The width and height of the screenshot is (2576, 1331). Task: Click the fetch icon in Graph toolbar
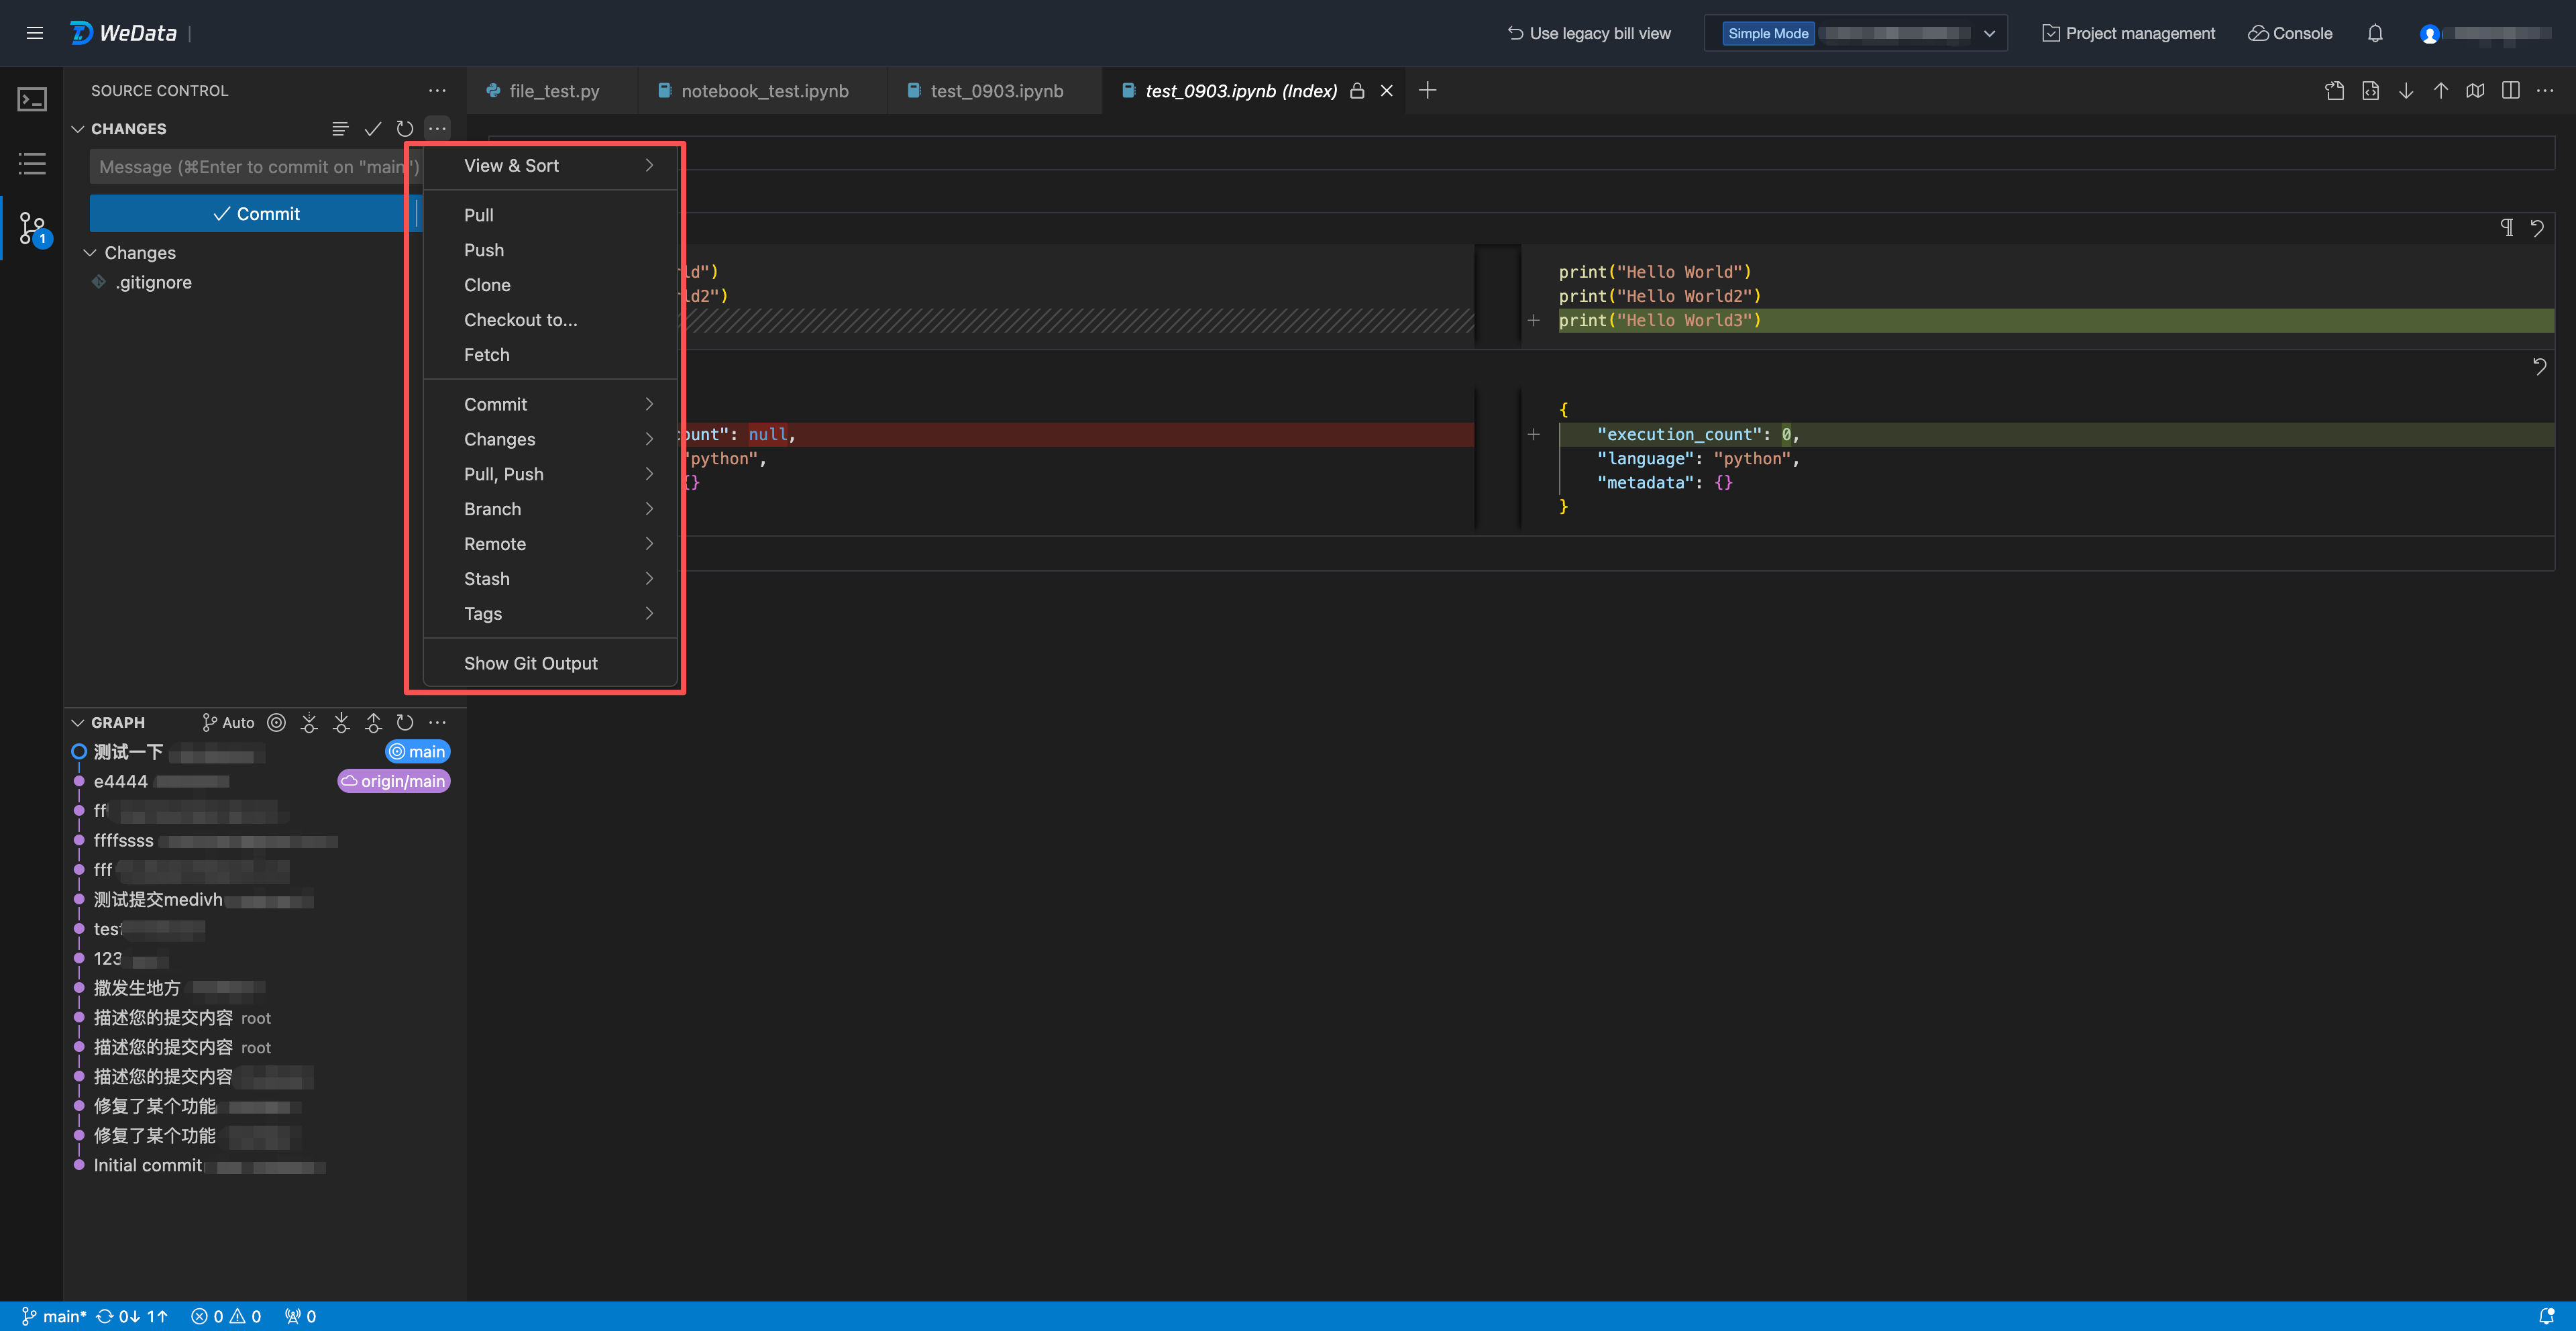tap(309, 723)
